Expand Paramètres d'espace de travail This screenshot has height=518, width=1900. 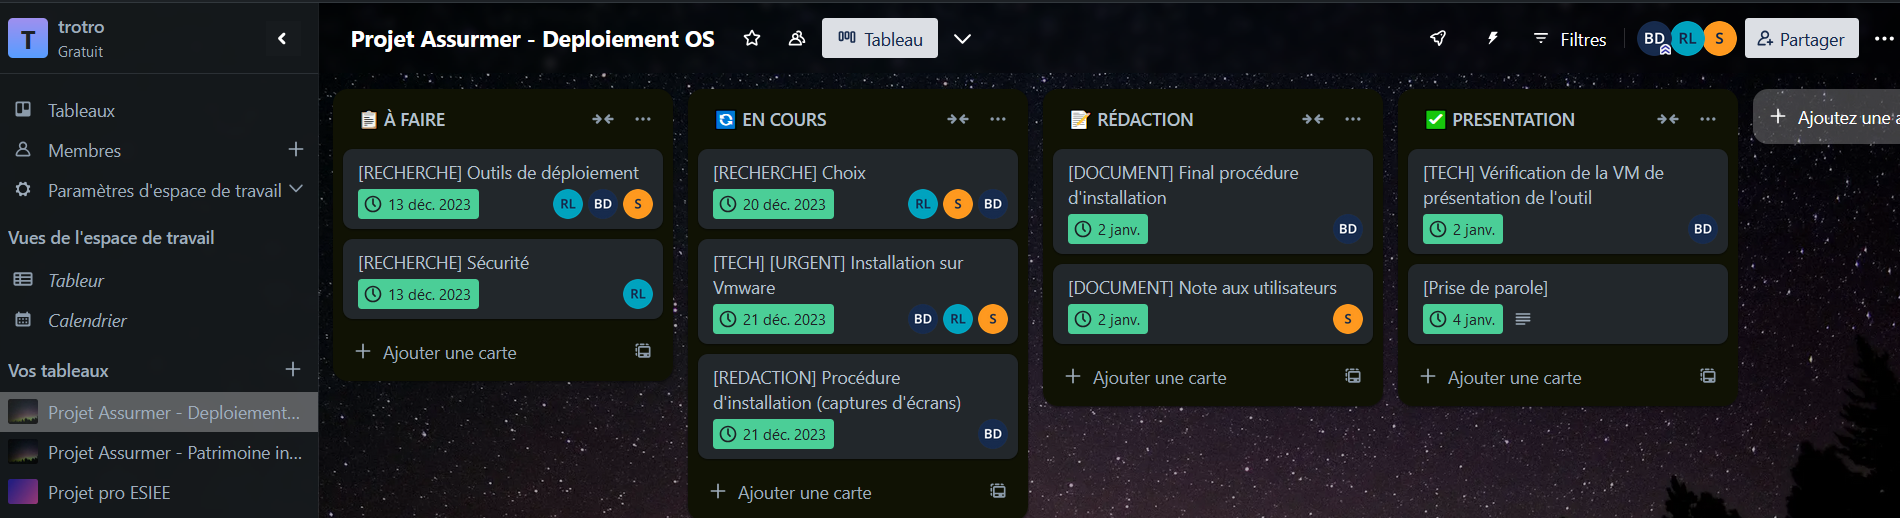pos(296,190)
